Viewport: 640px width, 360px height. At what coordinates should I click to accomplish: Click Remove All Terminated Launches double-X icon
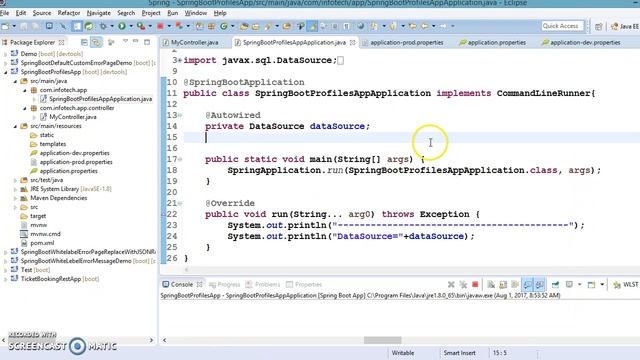coord(463,284)
